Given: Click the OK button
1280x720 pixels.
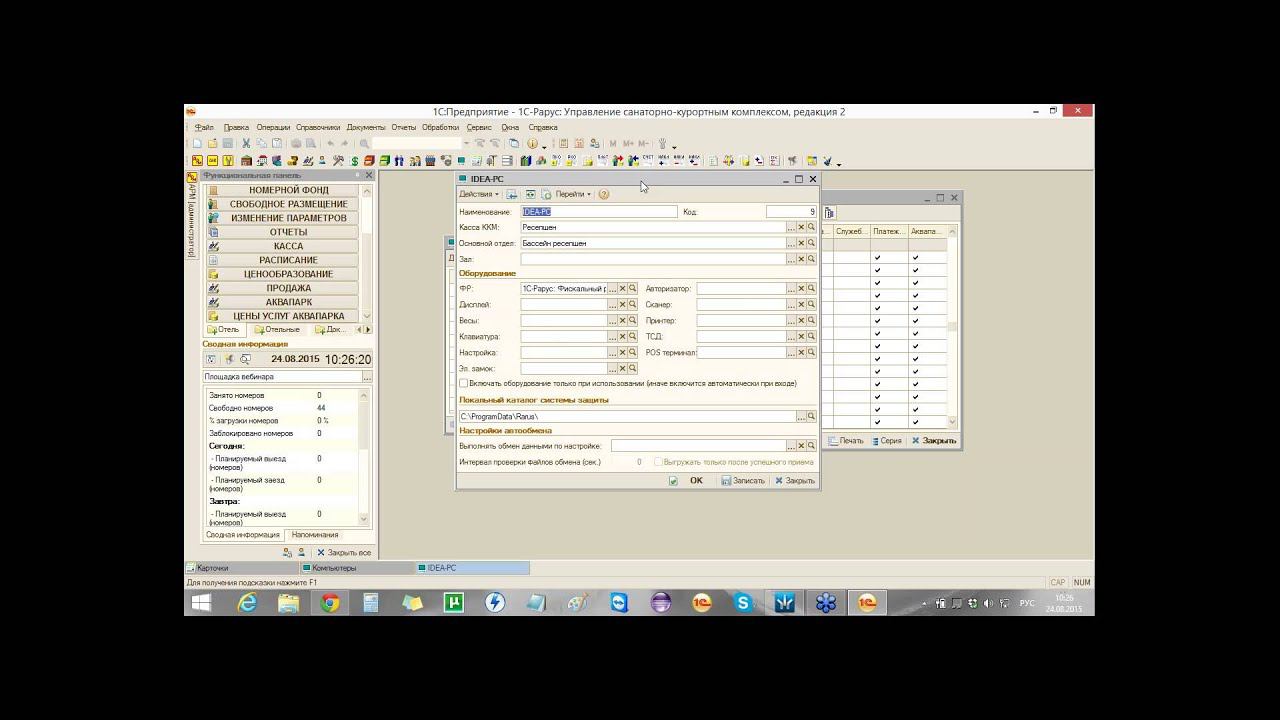Looking at the screenshot, I should point(696,481).
